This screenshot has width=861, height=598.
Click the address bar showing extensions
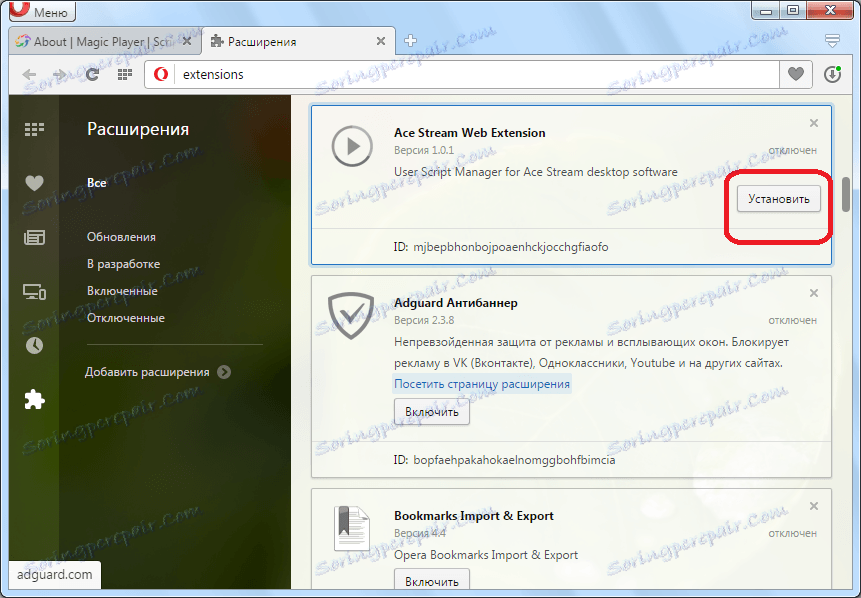click(462, 74)
